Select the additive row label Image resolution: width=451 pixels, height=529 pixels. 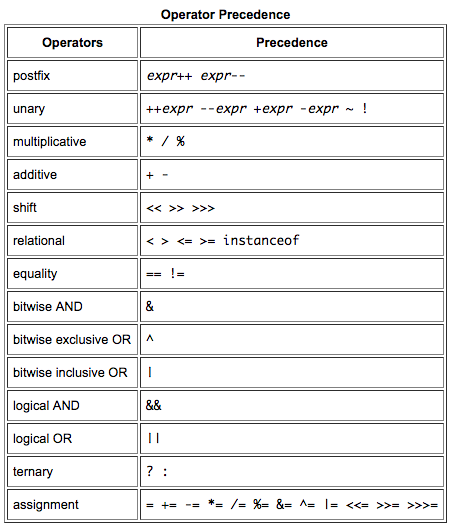click(x=35, y=175)
